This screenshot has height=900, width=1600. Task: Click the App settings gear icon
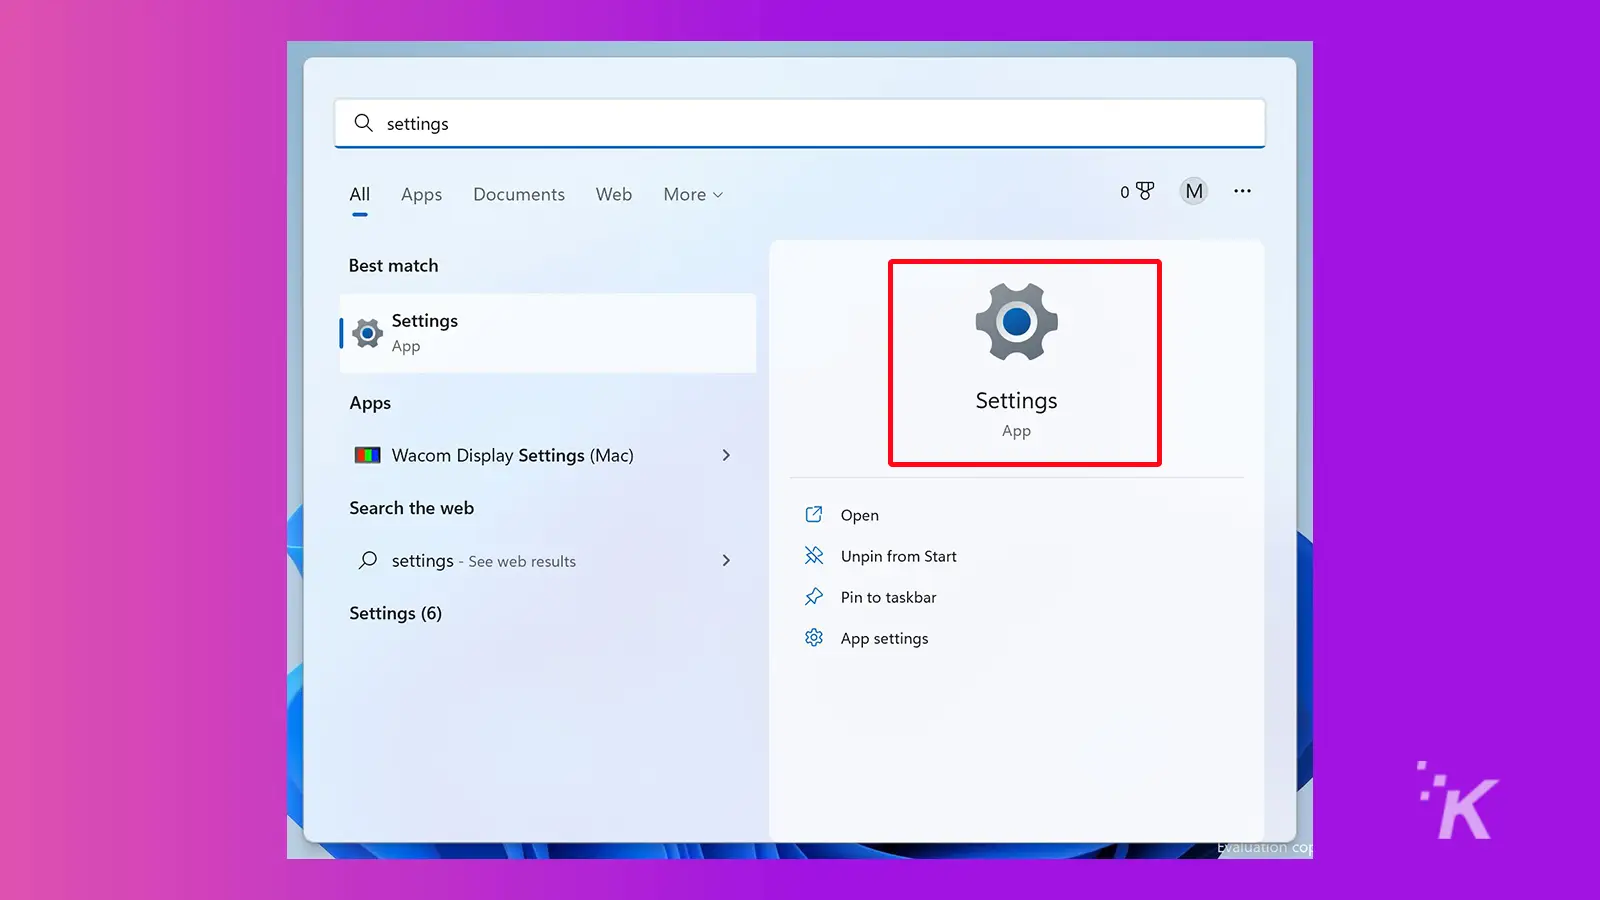(x=814, y=637)
